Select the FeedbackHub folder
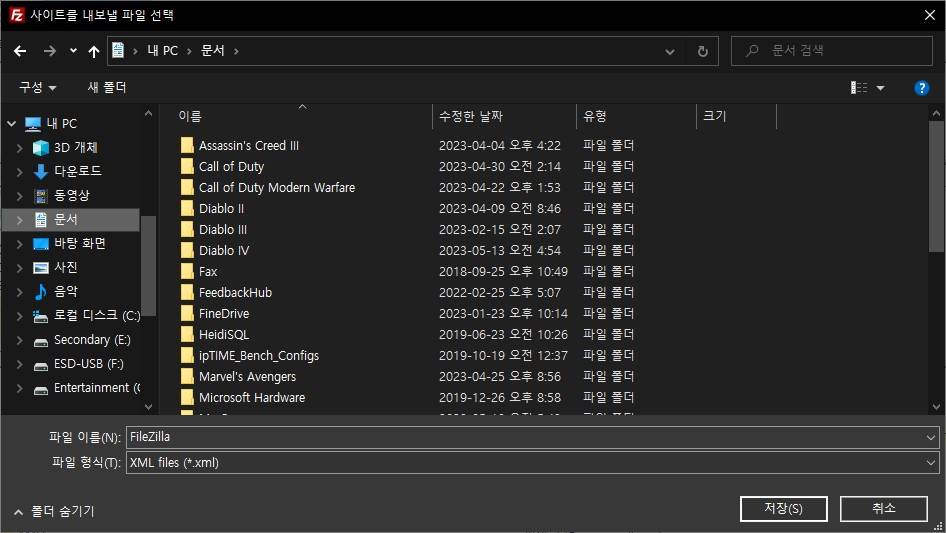The width and height of the screenshot is (946, 533). [235, 293]
